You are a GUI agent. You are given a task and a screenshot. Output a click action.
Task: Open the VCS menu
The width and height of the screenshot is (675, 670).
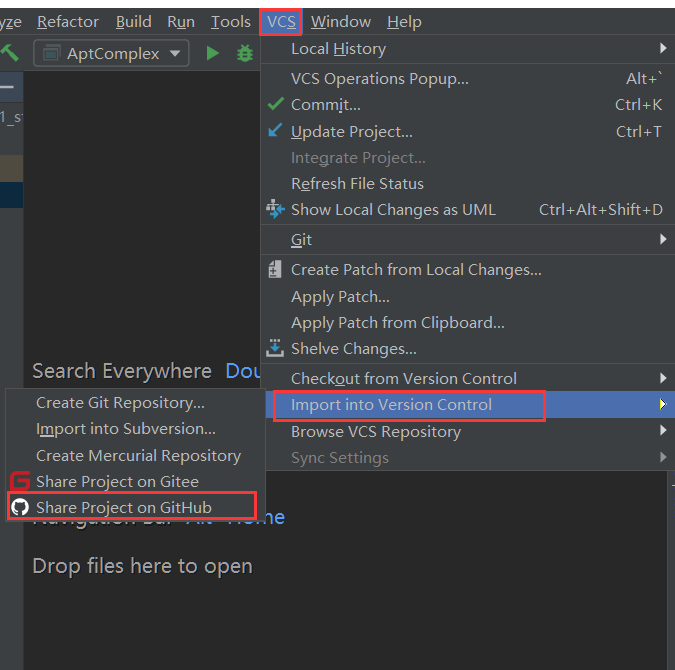(x=281, y=22)
